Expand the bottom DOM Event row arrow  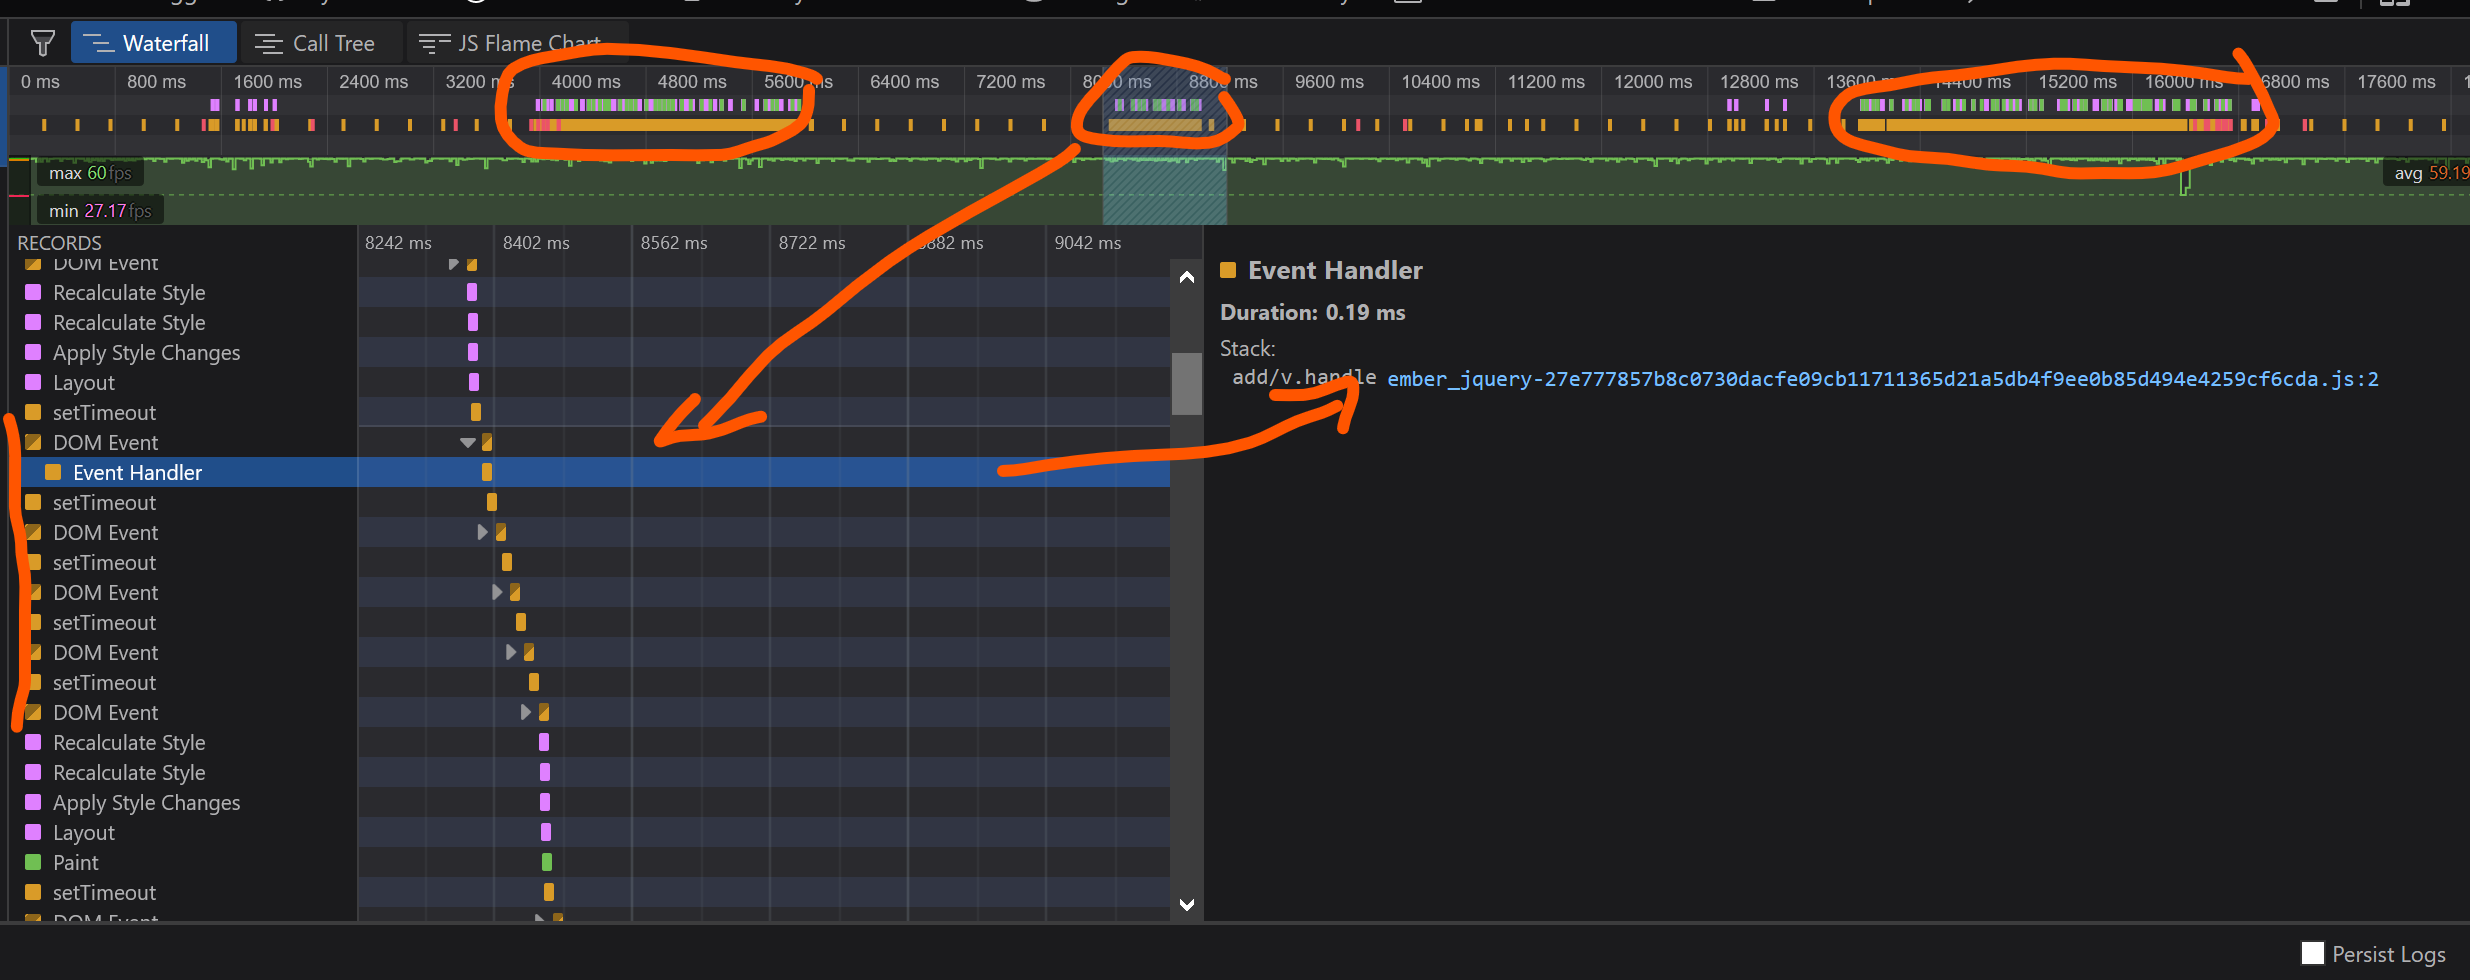click(x=524, y=712)
